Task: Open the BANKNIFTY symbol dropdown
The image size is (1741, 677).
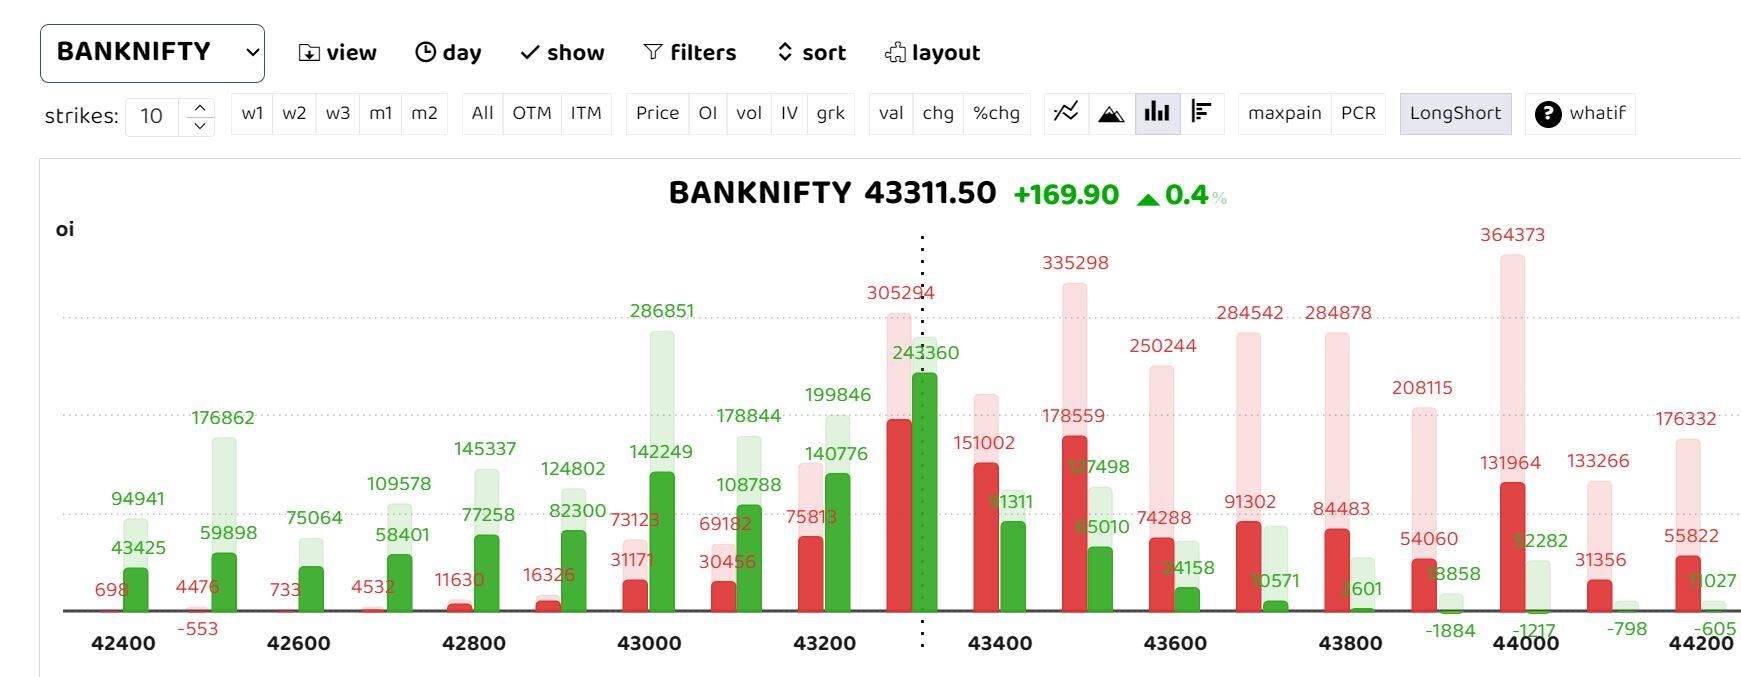Action: [x=152, y=53]
